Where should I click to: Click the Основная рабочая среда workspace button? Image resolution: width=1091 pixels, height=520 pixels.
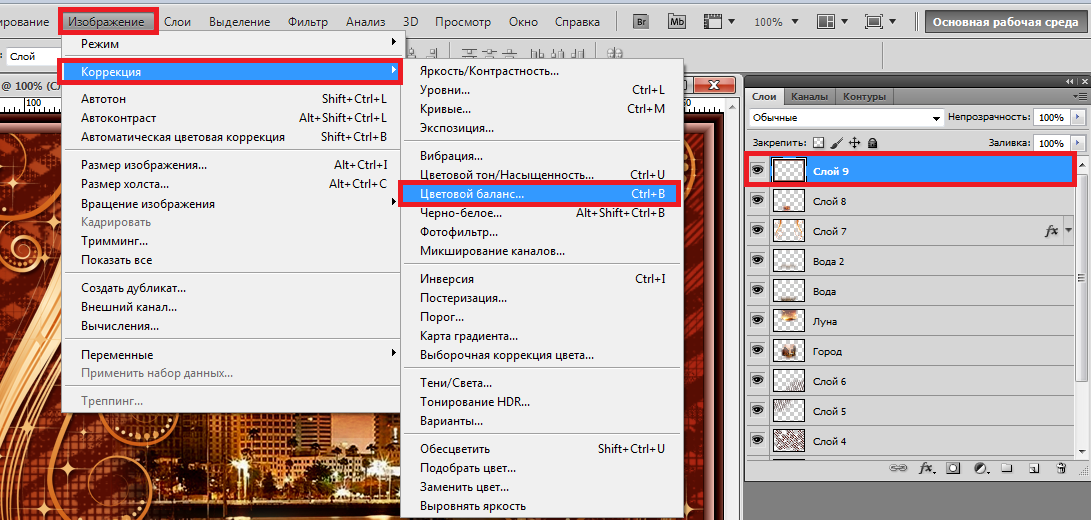pyautogui.click(x=1005, y=22)
